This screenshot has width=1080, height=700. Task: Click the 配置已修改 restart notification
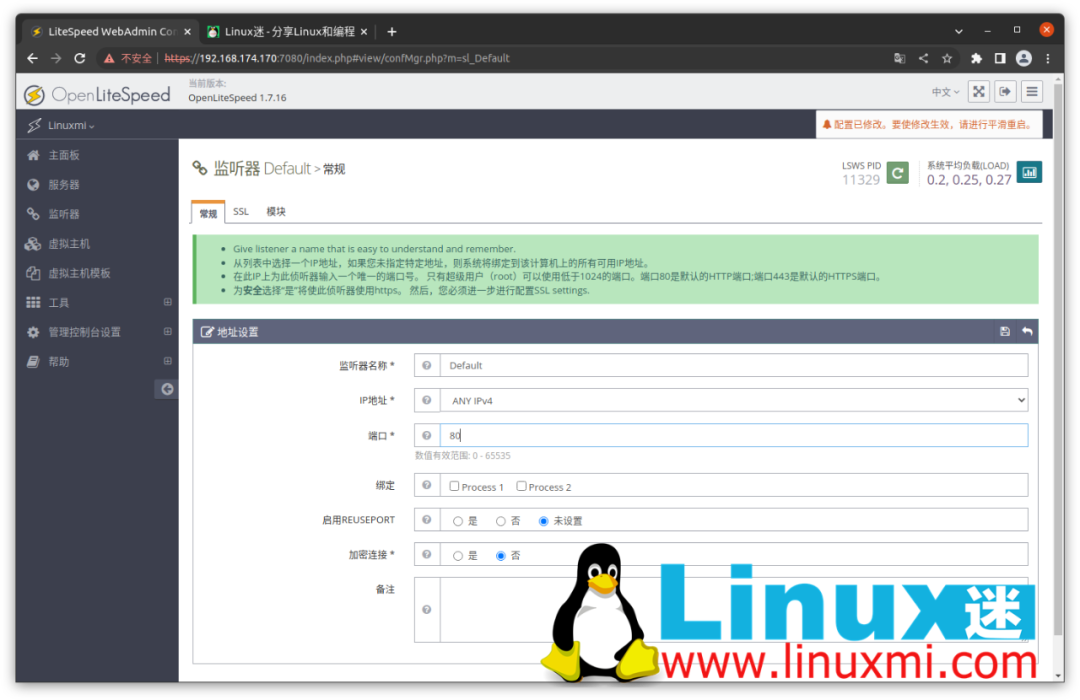tap(928, 125)
